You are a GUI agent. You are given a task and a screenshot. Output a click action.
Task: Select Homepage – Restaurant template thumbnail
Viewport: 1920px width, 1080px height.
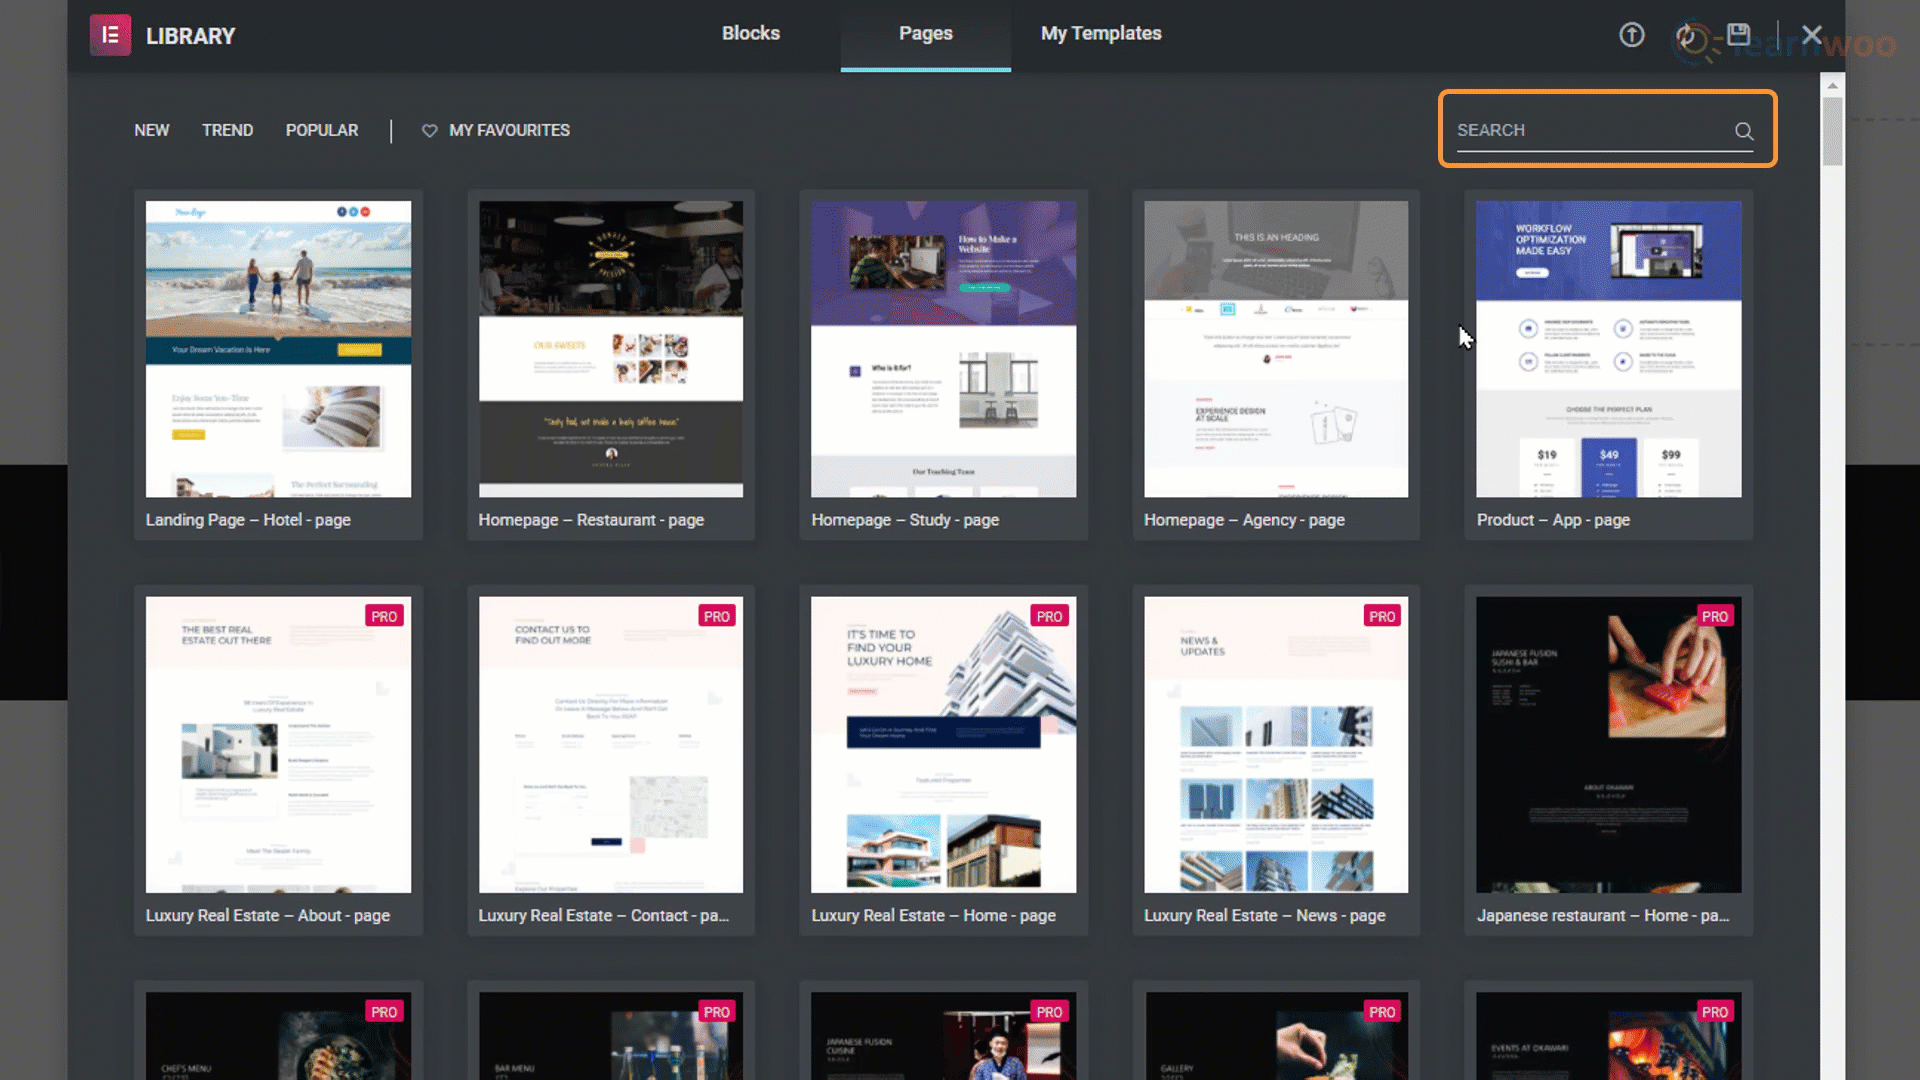coord(611,349)
